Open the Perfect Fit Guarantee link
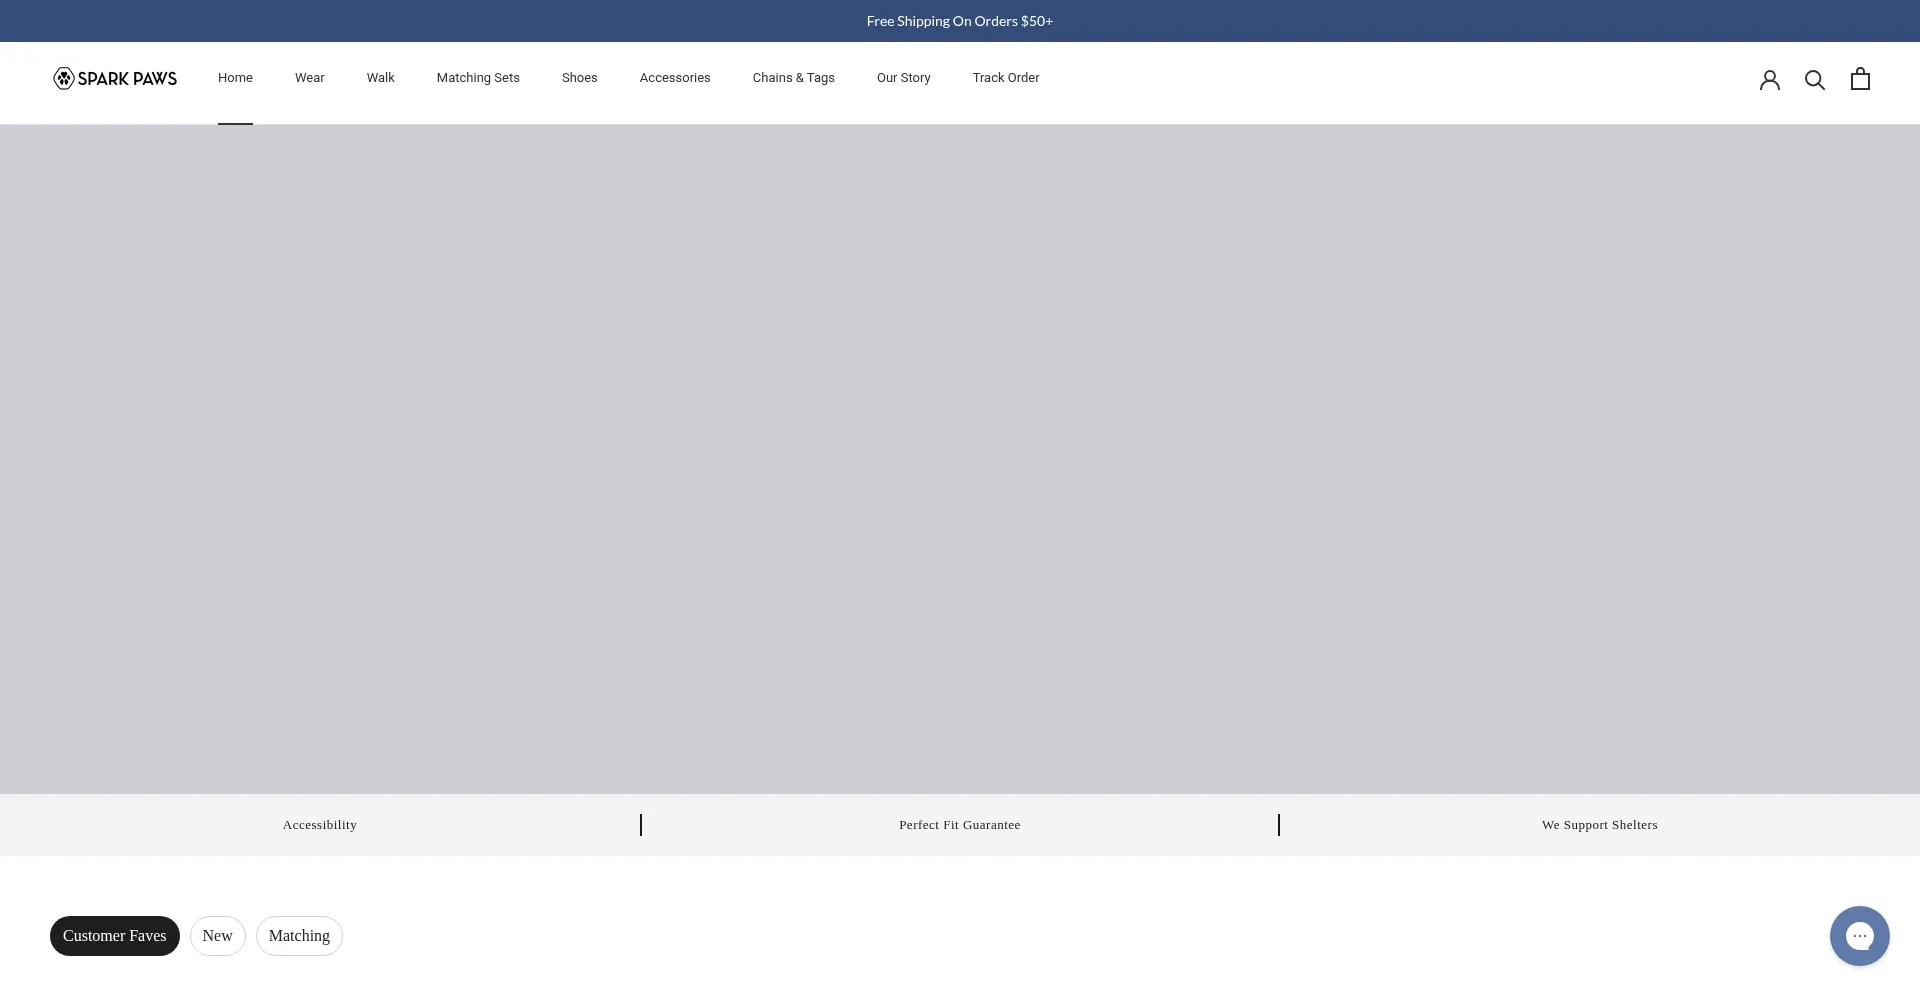 tap(959, 825)
